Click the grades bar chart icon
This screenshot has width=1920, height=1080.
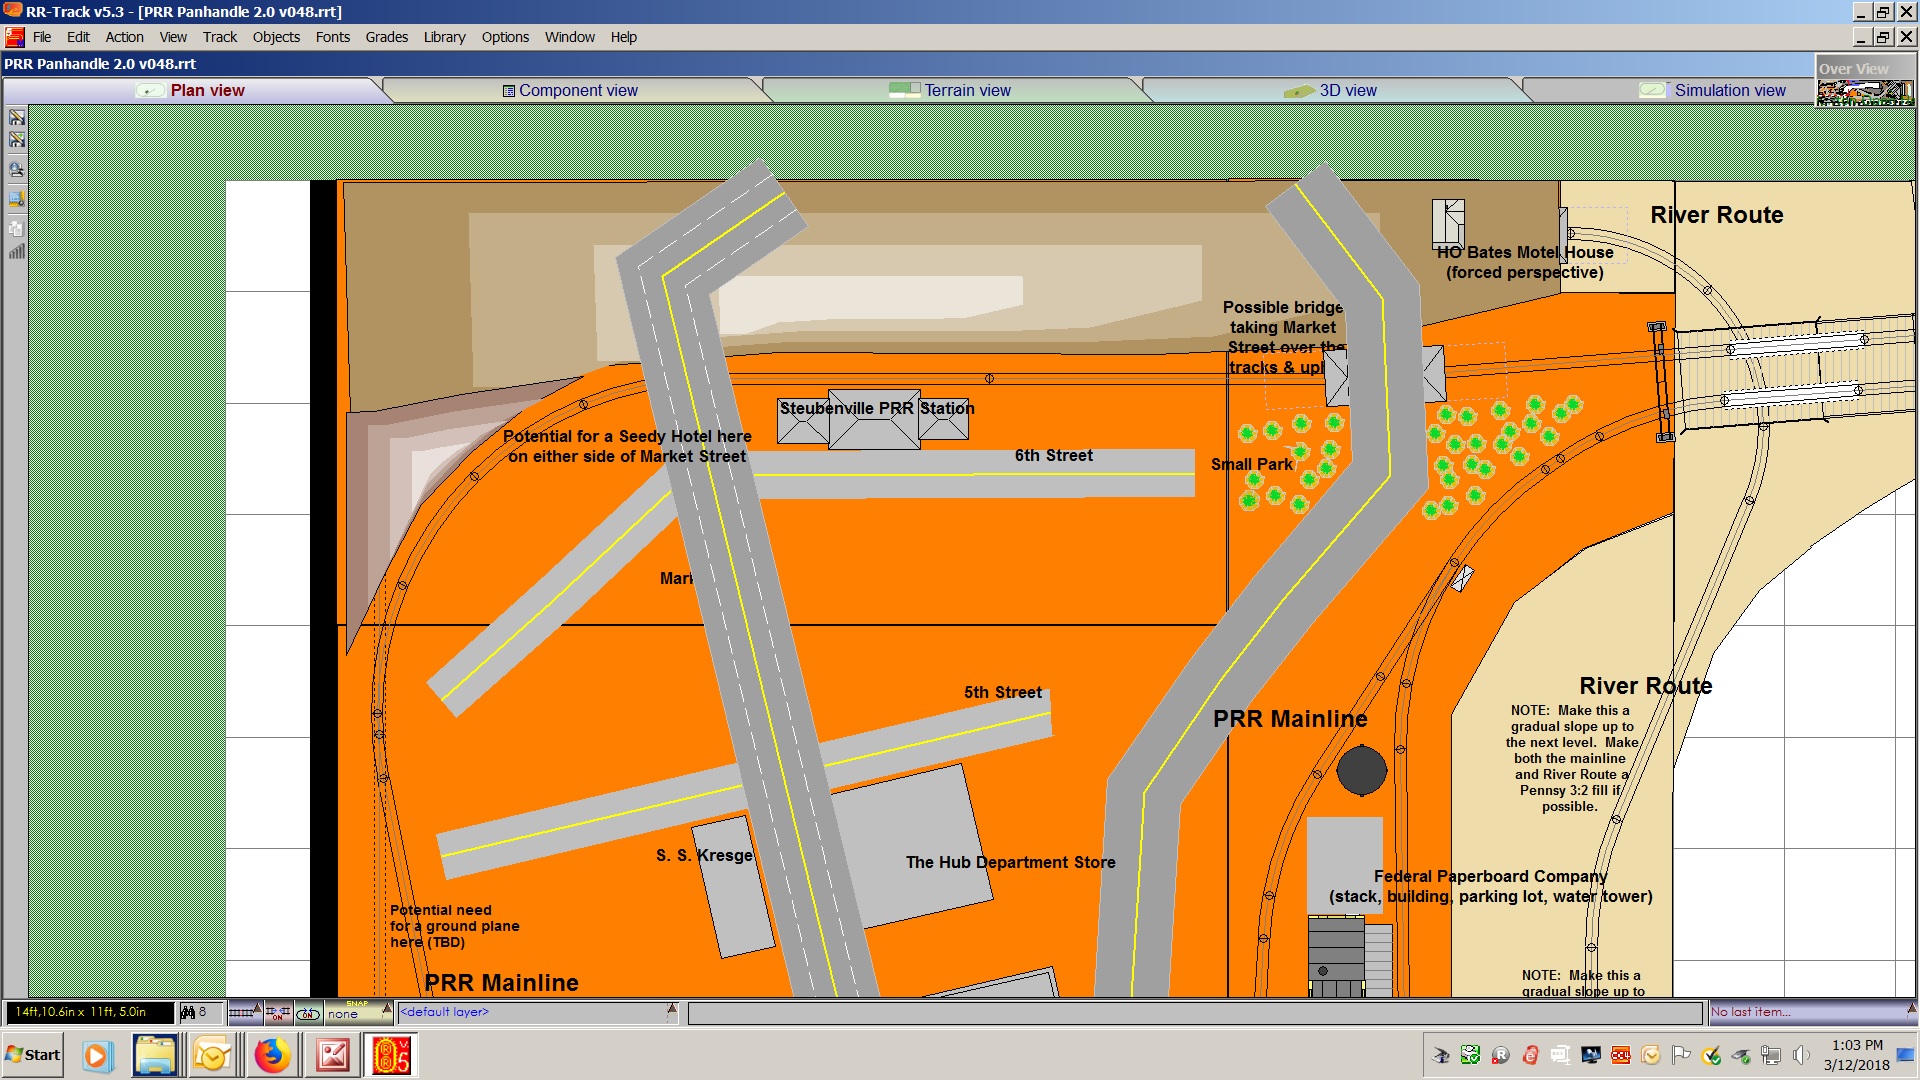click(x=16, y=252)
